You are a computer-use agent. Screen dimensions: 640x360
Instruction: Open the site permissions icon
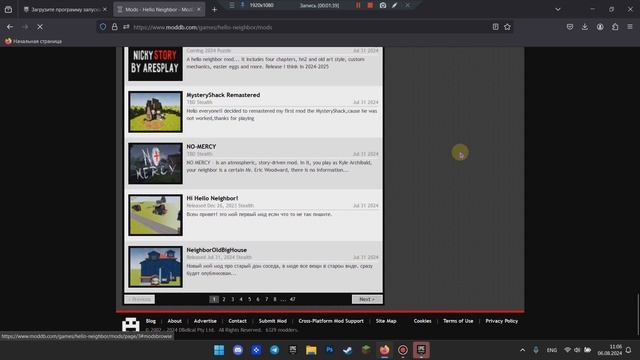[x=126, y=27]
